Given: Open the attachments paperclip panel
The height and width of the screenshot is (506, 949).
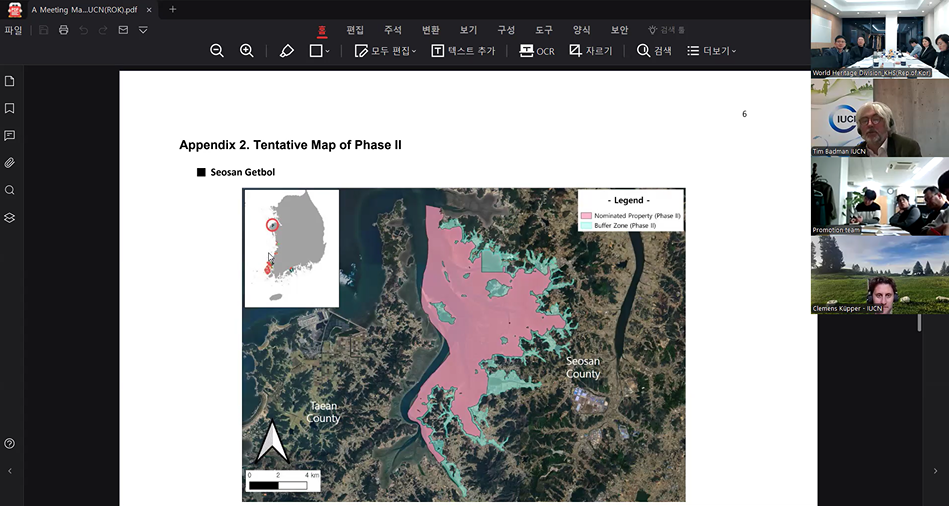Looking at the screenshot, I should click(x=10, y=162).
